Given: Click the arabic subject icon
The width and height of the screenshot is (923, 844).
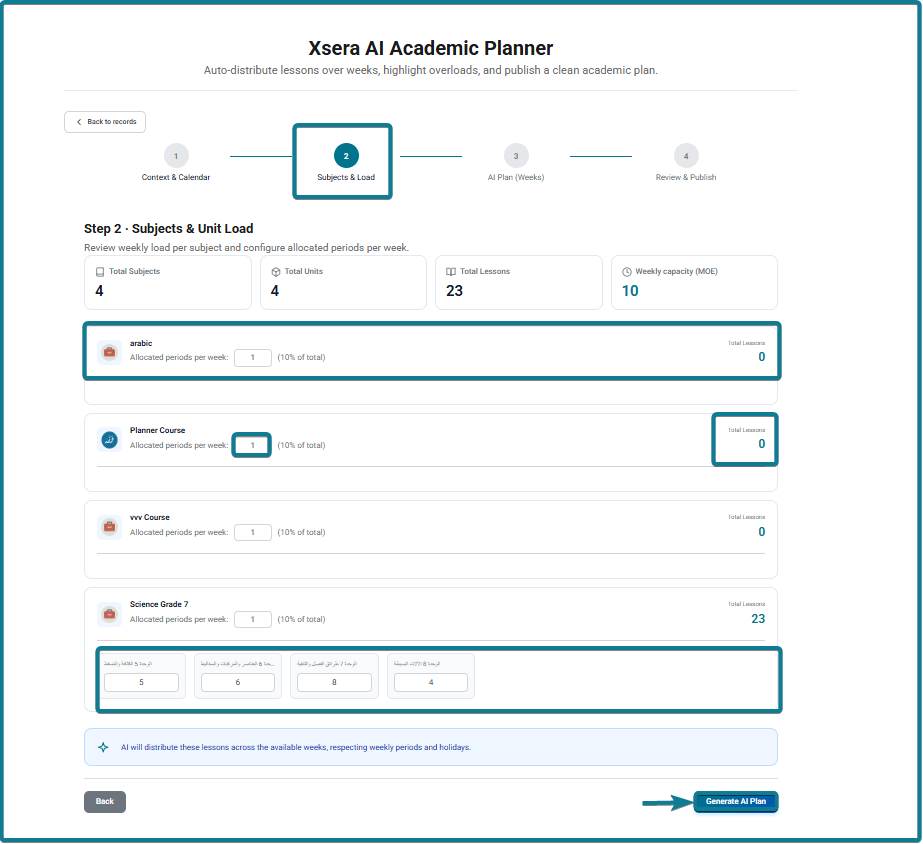Looking at the screenshot, I should pos(109,353).
